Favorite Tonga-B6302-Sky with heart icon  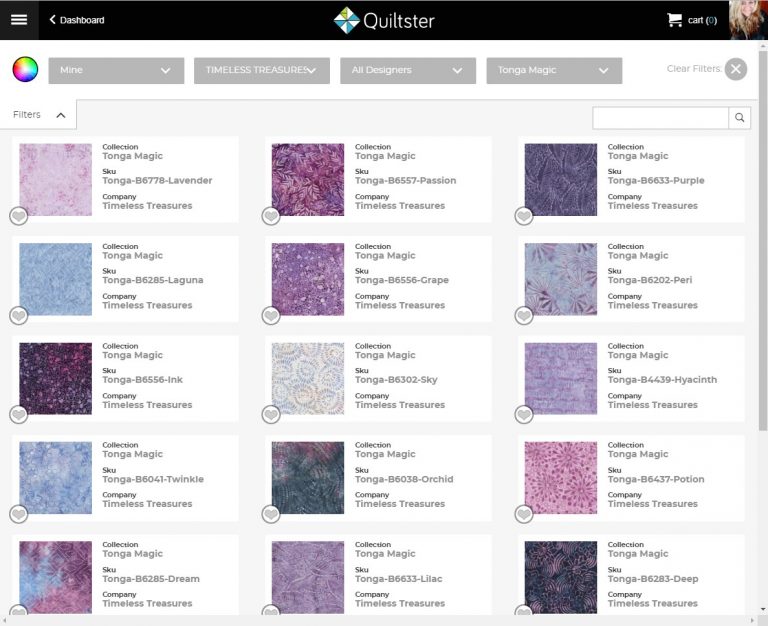click(271, 415)
